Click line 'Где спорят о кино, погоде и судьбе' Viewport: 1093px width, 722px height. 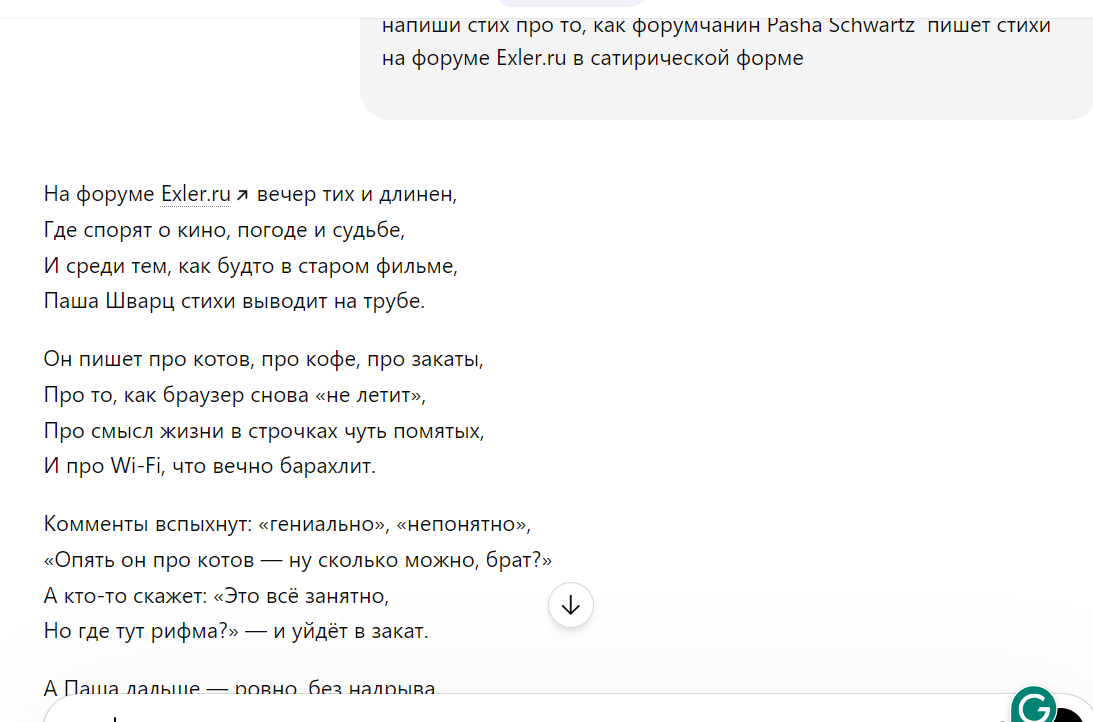[x=224, y=230]
